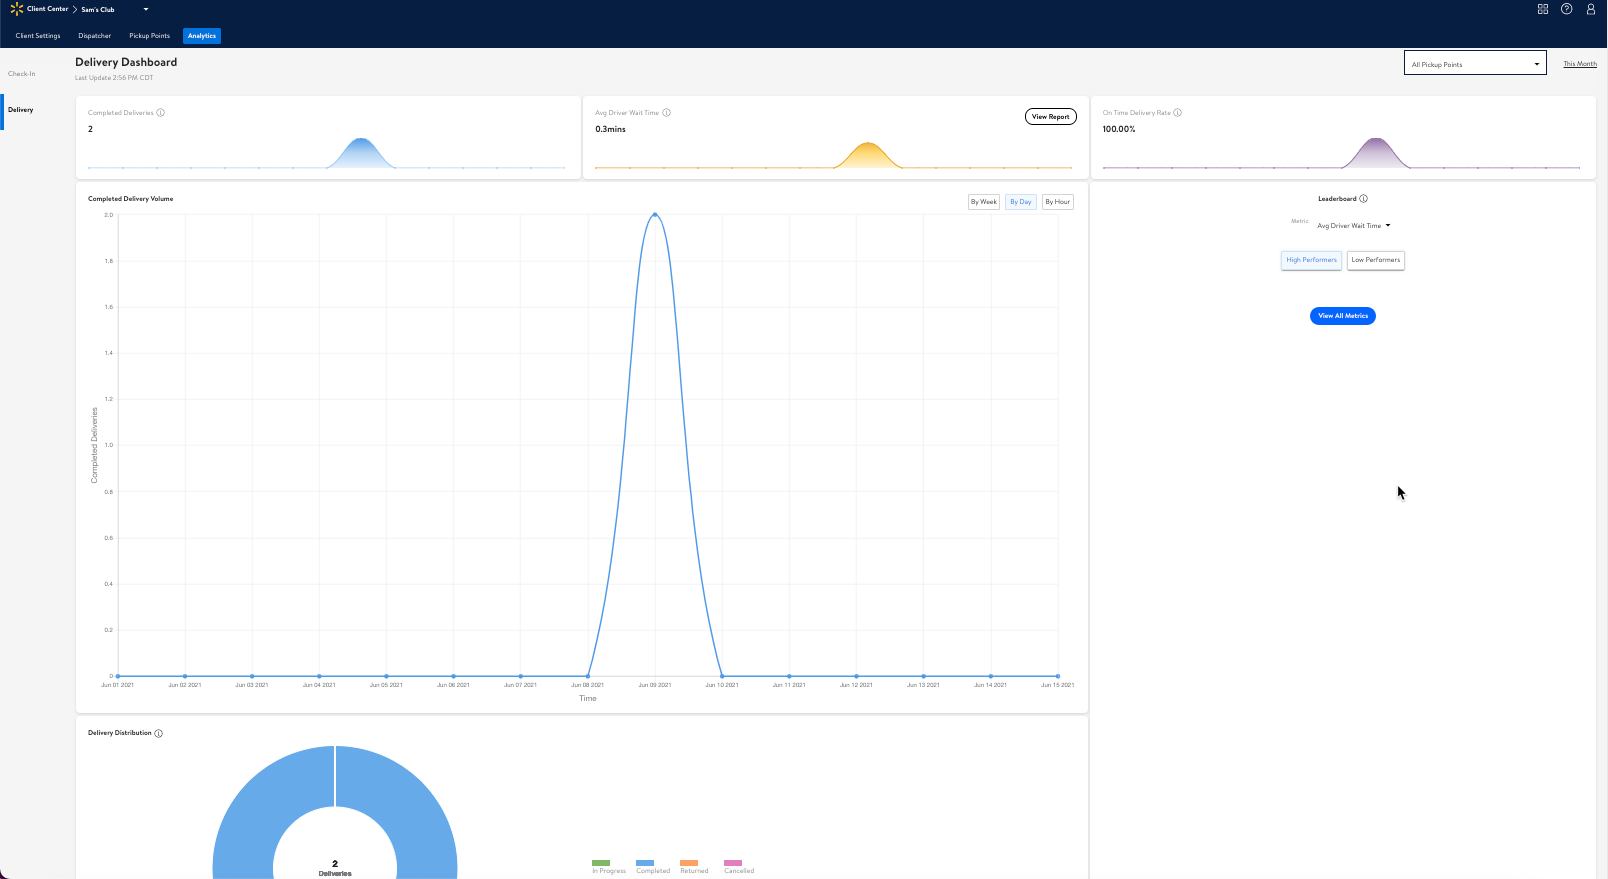
Task: Show Delivery Distribution info tooltip
Action: coord(159,733)
